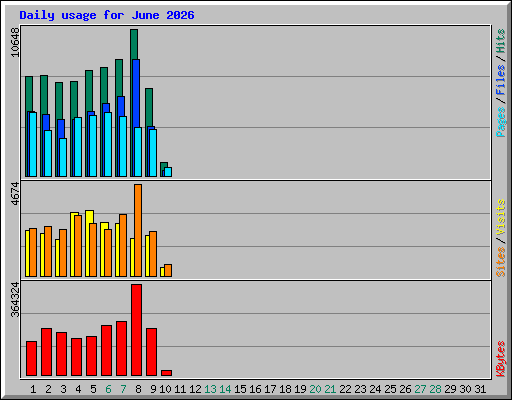Click the Visits legend label

[x=500, y=218]
